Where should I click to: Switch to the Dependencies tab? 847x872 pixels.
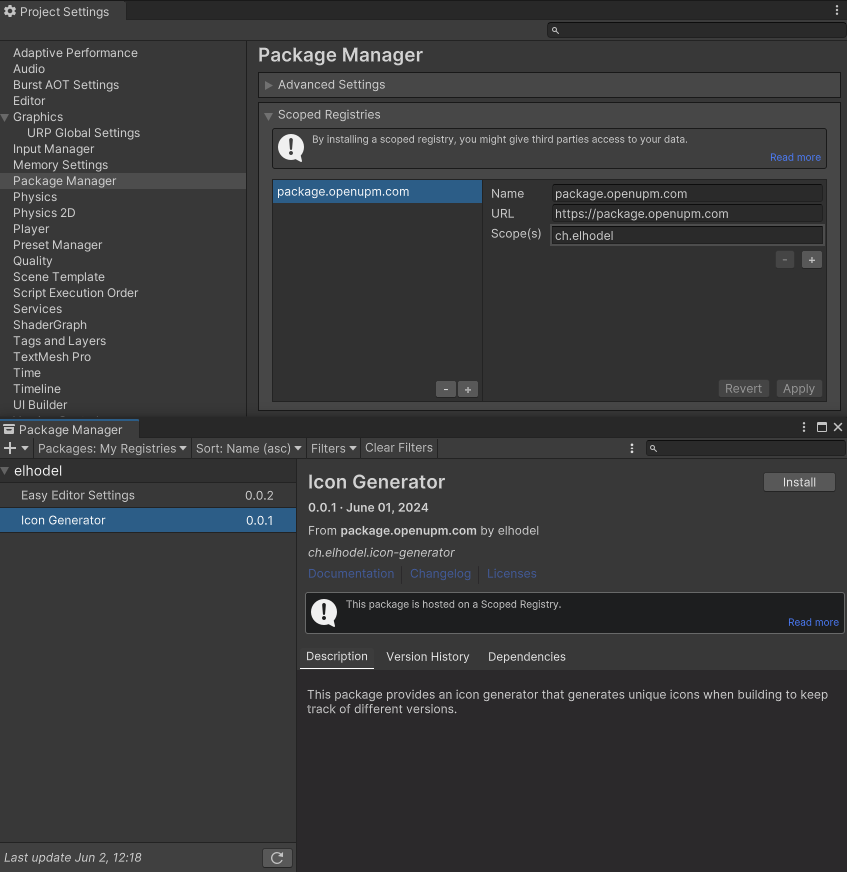pos(527,657)
